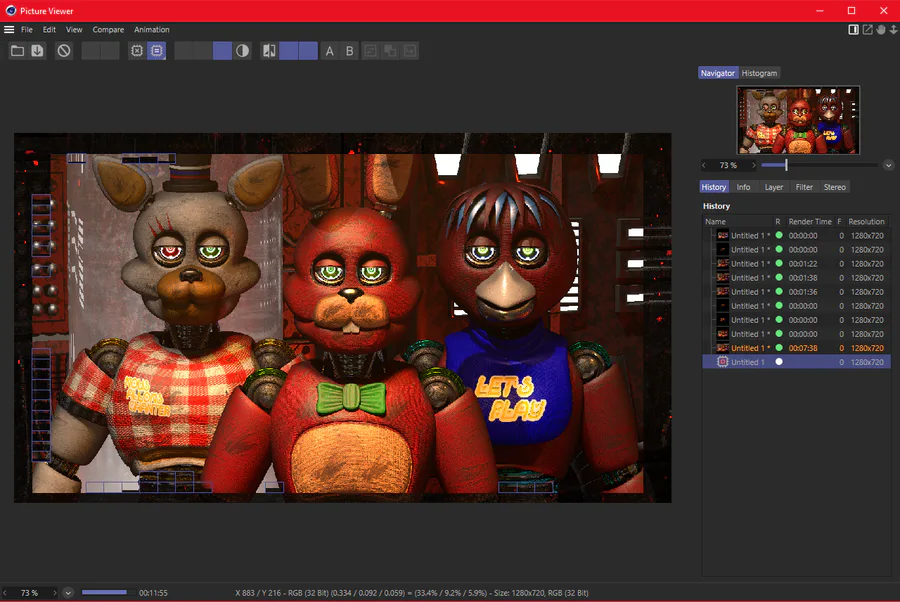
Task: Select history row with render time 00:01:36
Action: [x=797, y=292]
